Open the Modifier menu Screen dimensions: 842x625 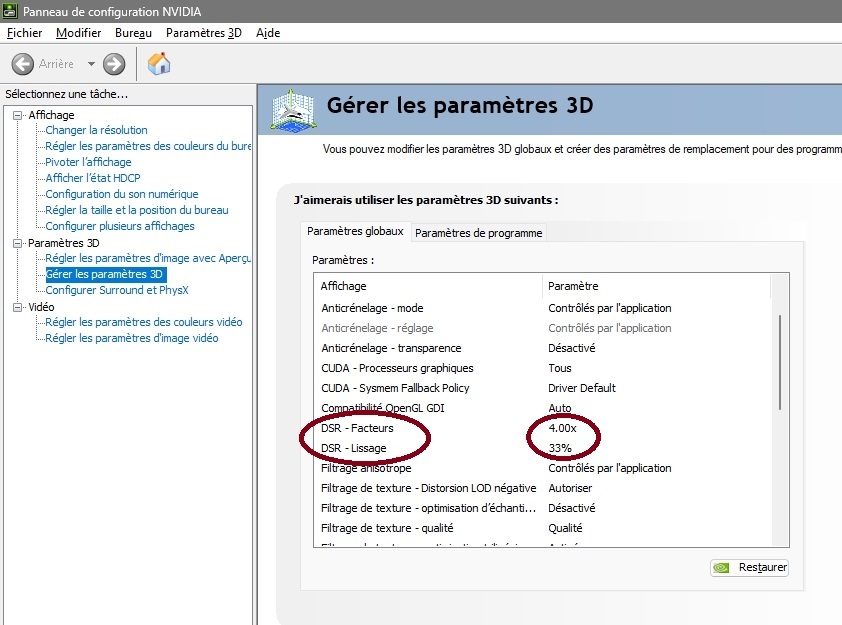click(x=78, y=33)
